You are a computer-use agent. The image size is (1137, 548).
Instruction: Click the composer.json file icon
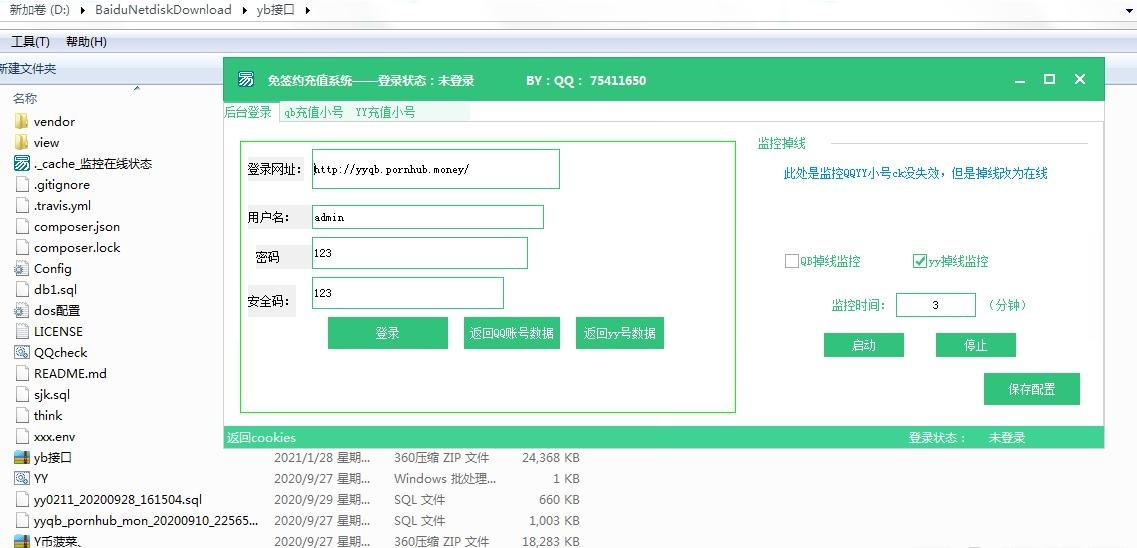21,226
